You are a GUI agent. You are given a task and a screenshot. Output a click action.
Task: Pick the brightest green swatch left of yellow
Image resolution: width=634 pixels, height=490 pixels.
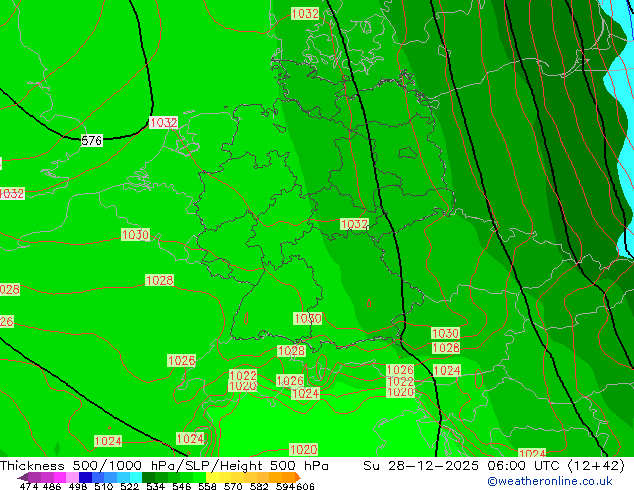click(x=199, y=477)
